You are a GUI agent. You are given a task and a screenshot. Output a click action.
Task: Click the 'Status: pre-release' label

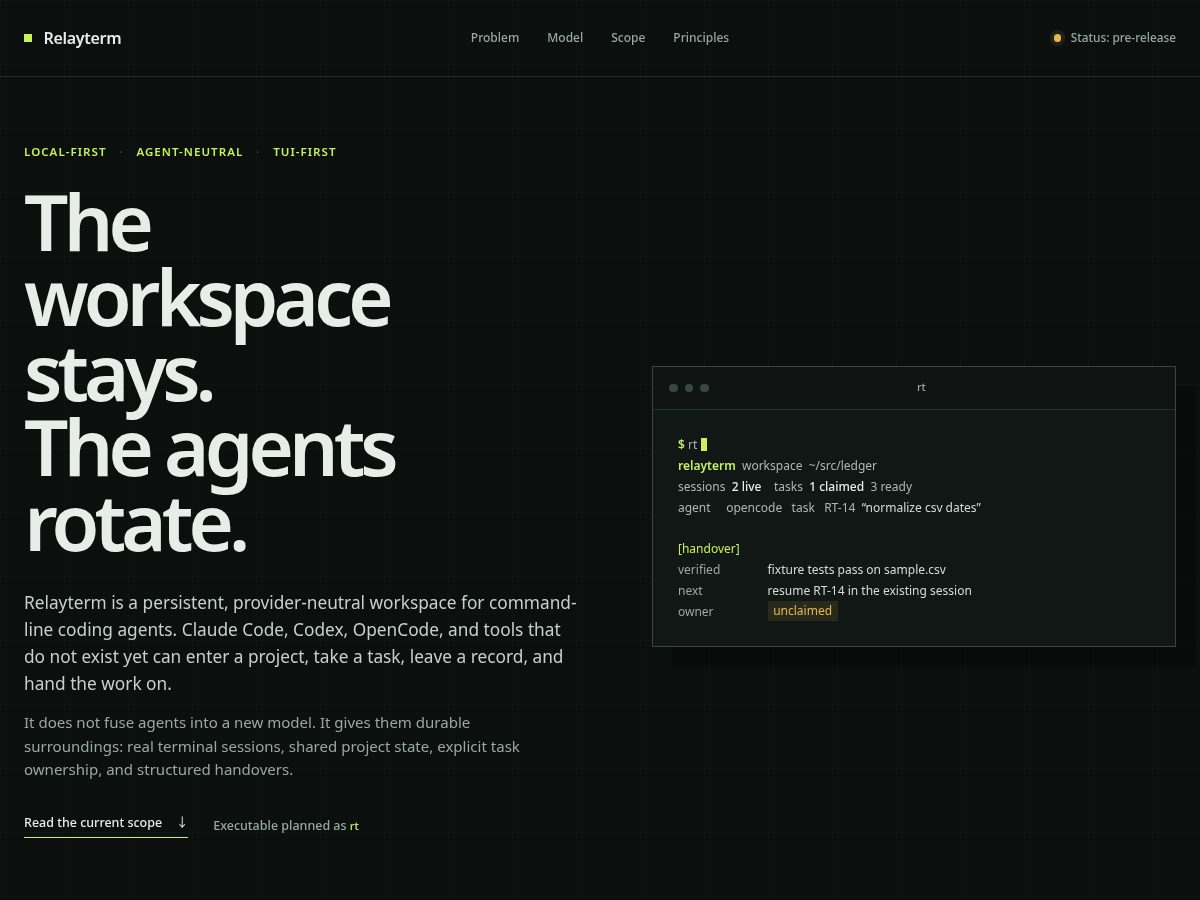pos(1123,38)
